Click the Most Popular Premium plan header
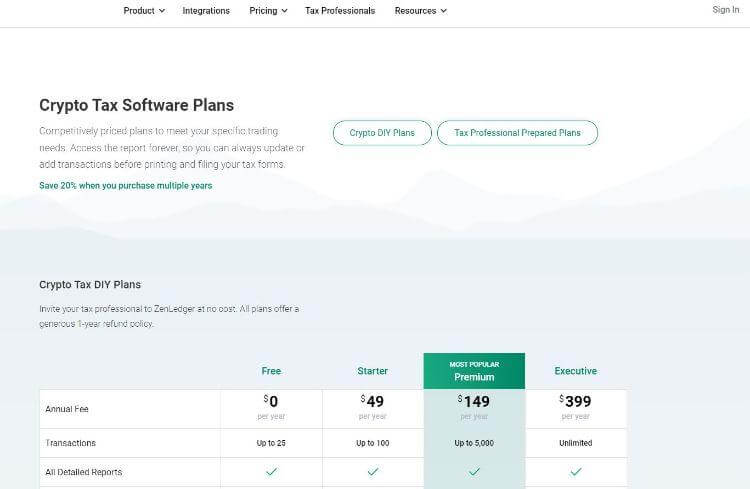Screen dimensions: 750x489 (474, 371)
